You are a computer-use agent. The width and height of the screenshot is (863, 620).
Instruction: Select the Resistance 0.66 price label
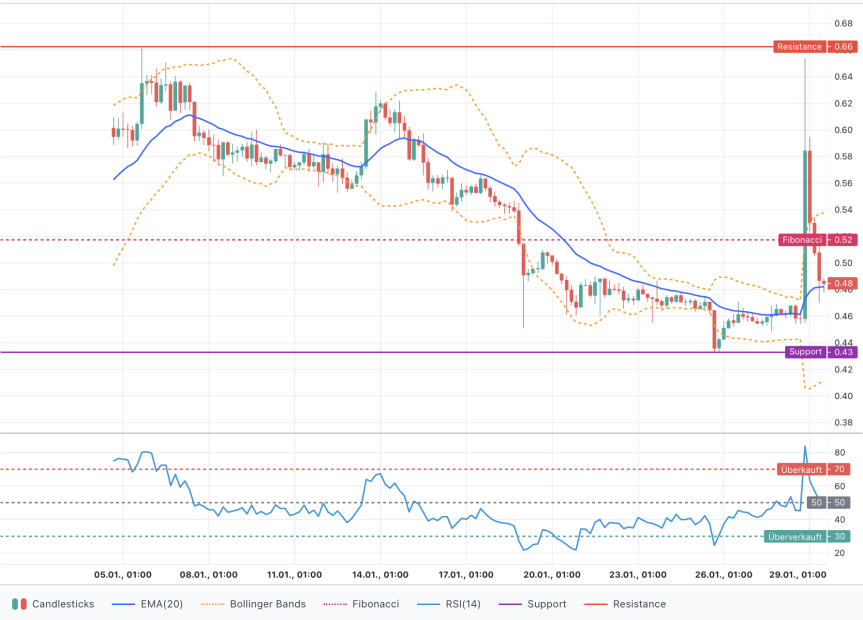(814, 47)
